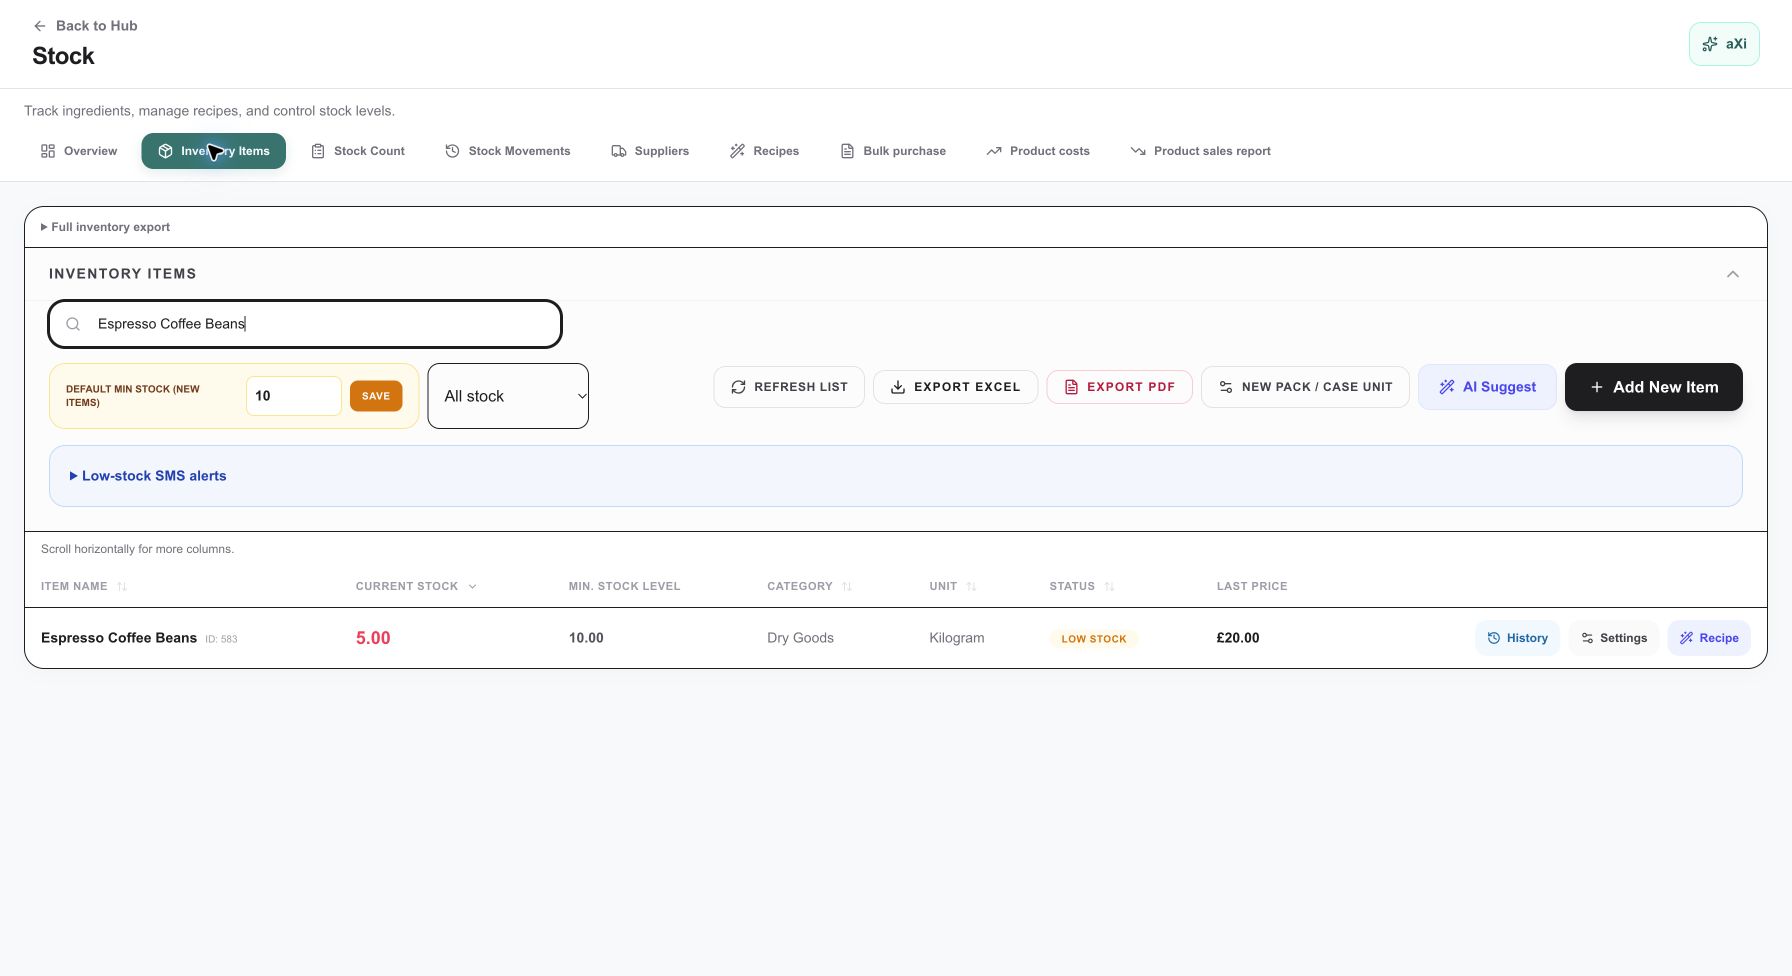Open History for Espresso Coffee Beans

coord(1517,638)
